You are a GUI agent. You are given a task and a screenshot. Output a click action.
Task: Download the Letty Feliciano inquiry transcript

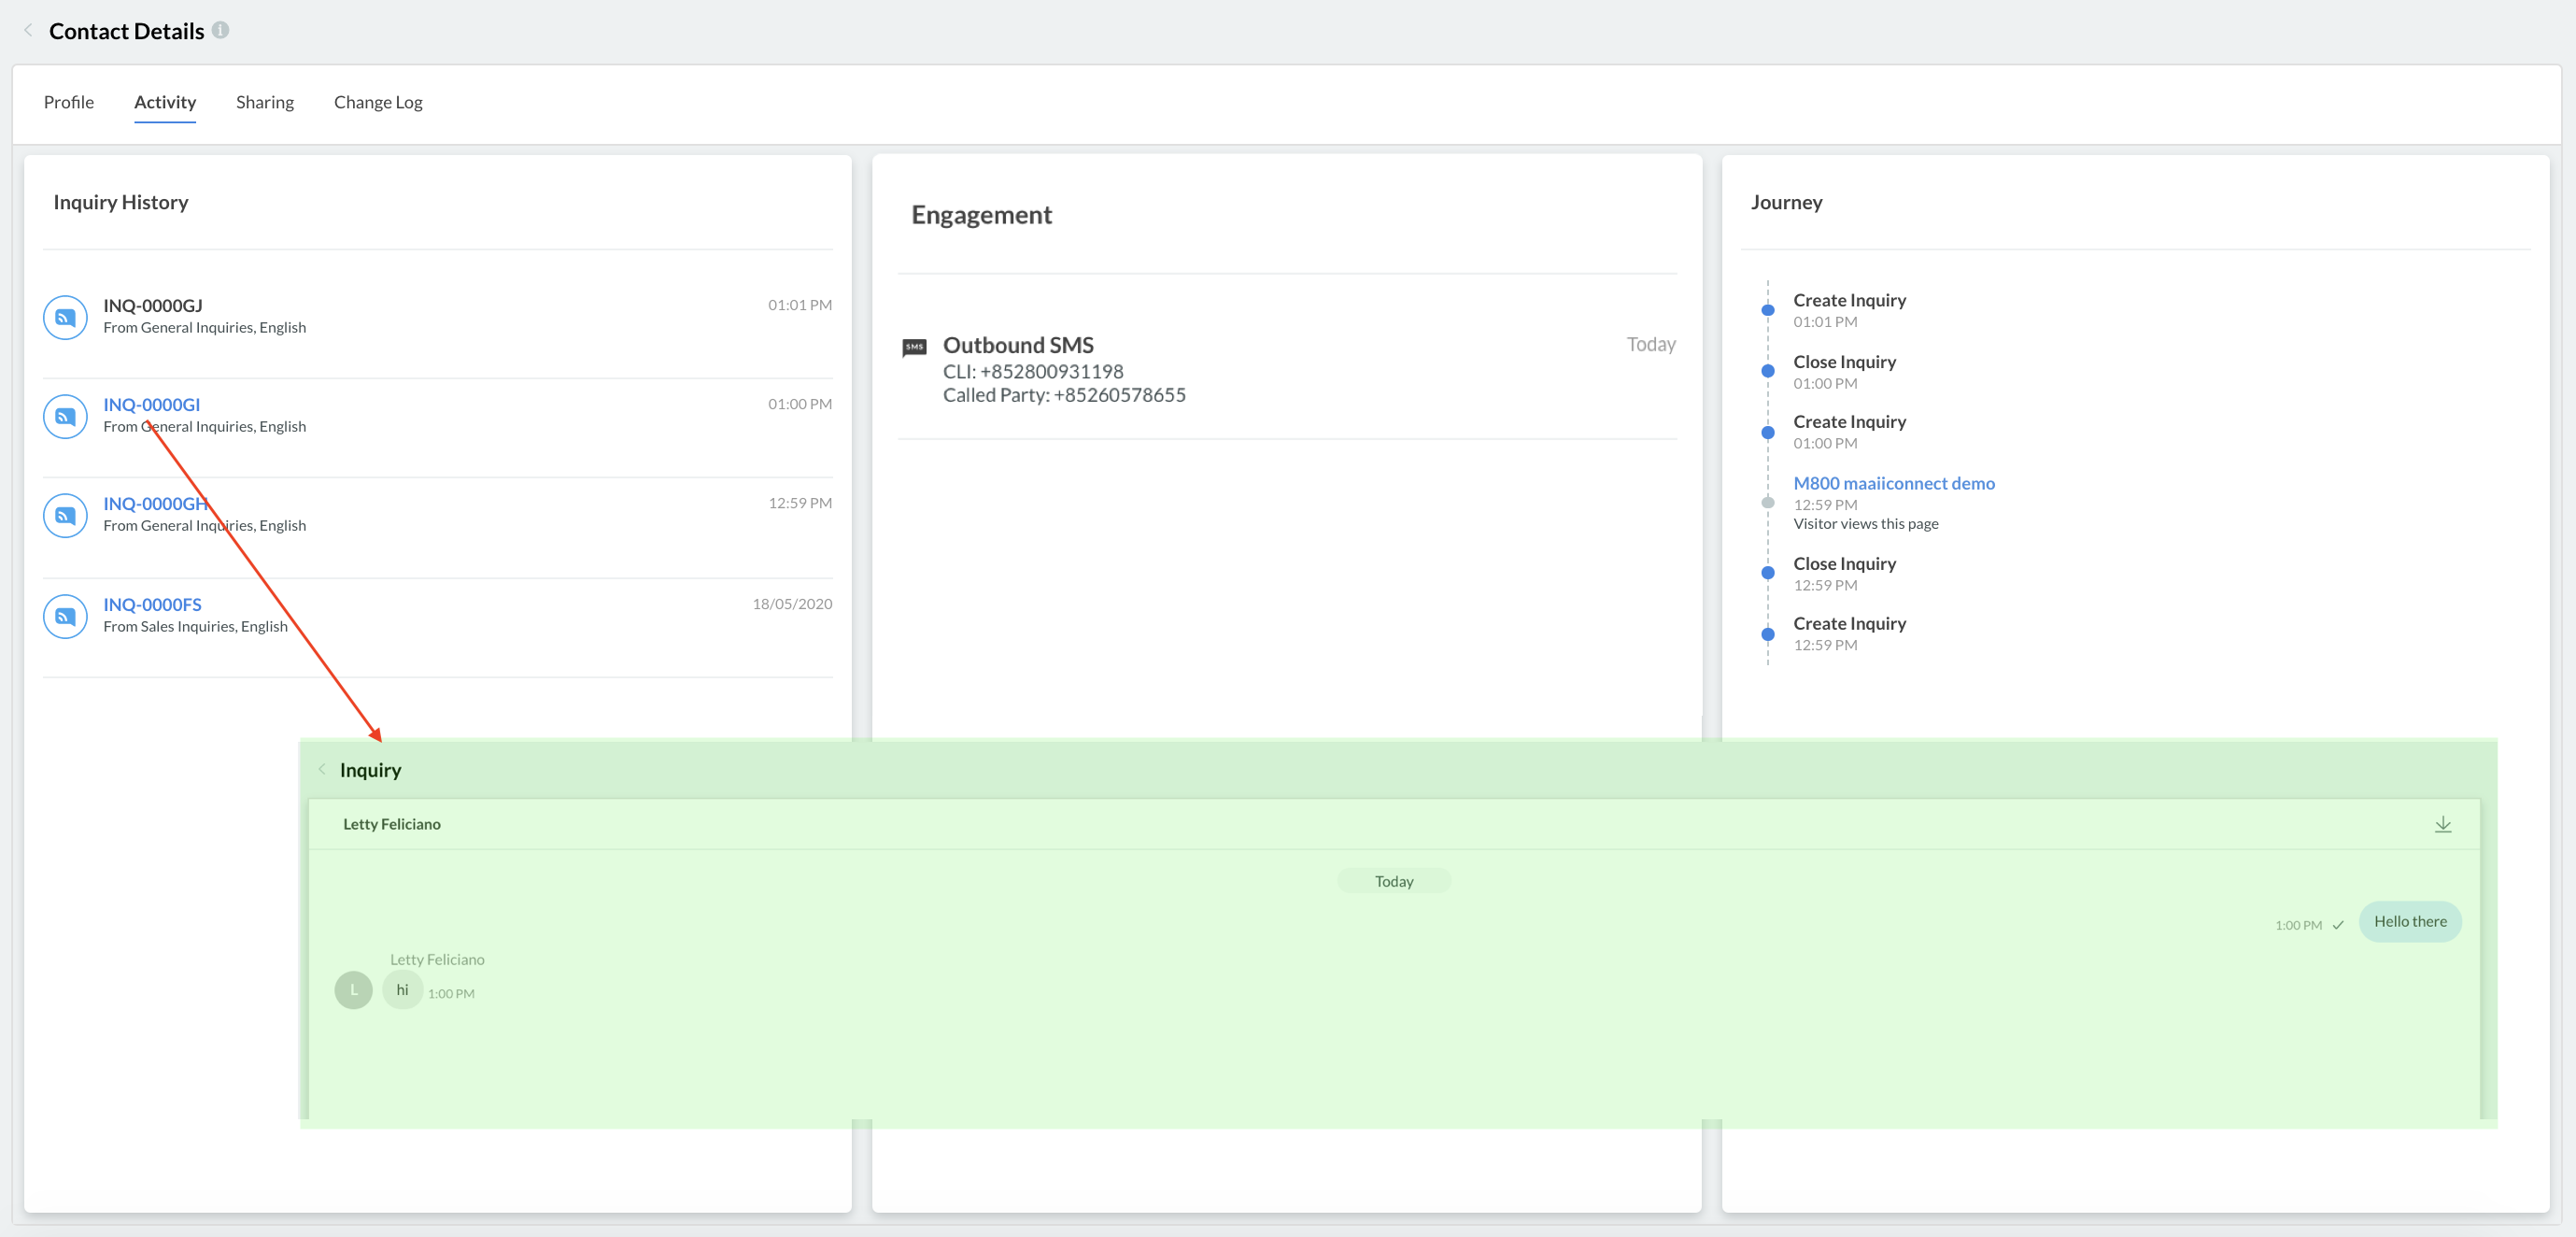click(2442, 824)
